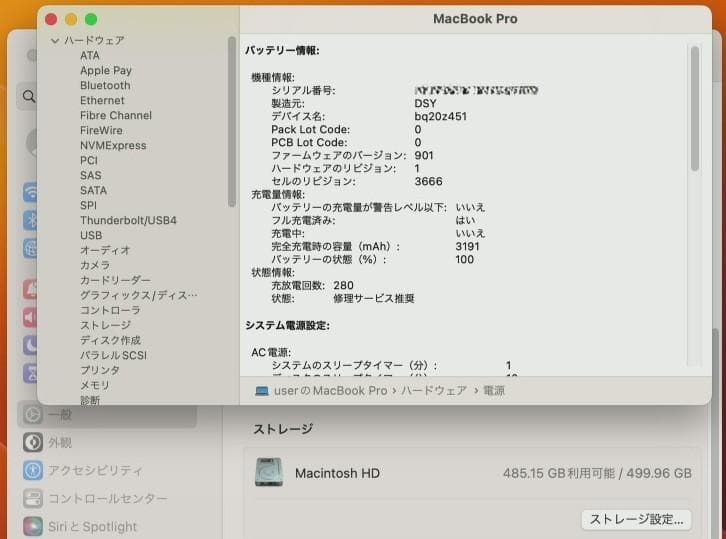Click the full charge capacity value 3191
726x539 pixels.
coord(467,246)
